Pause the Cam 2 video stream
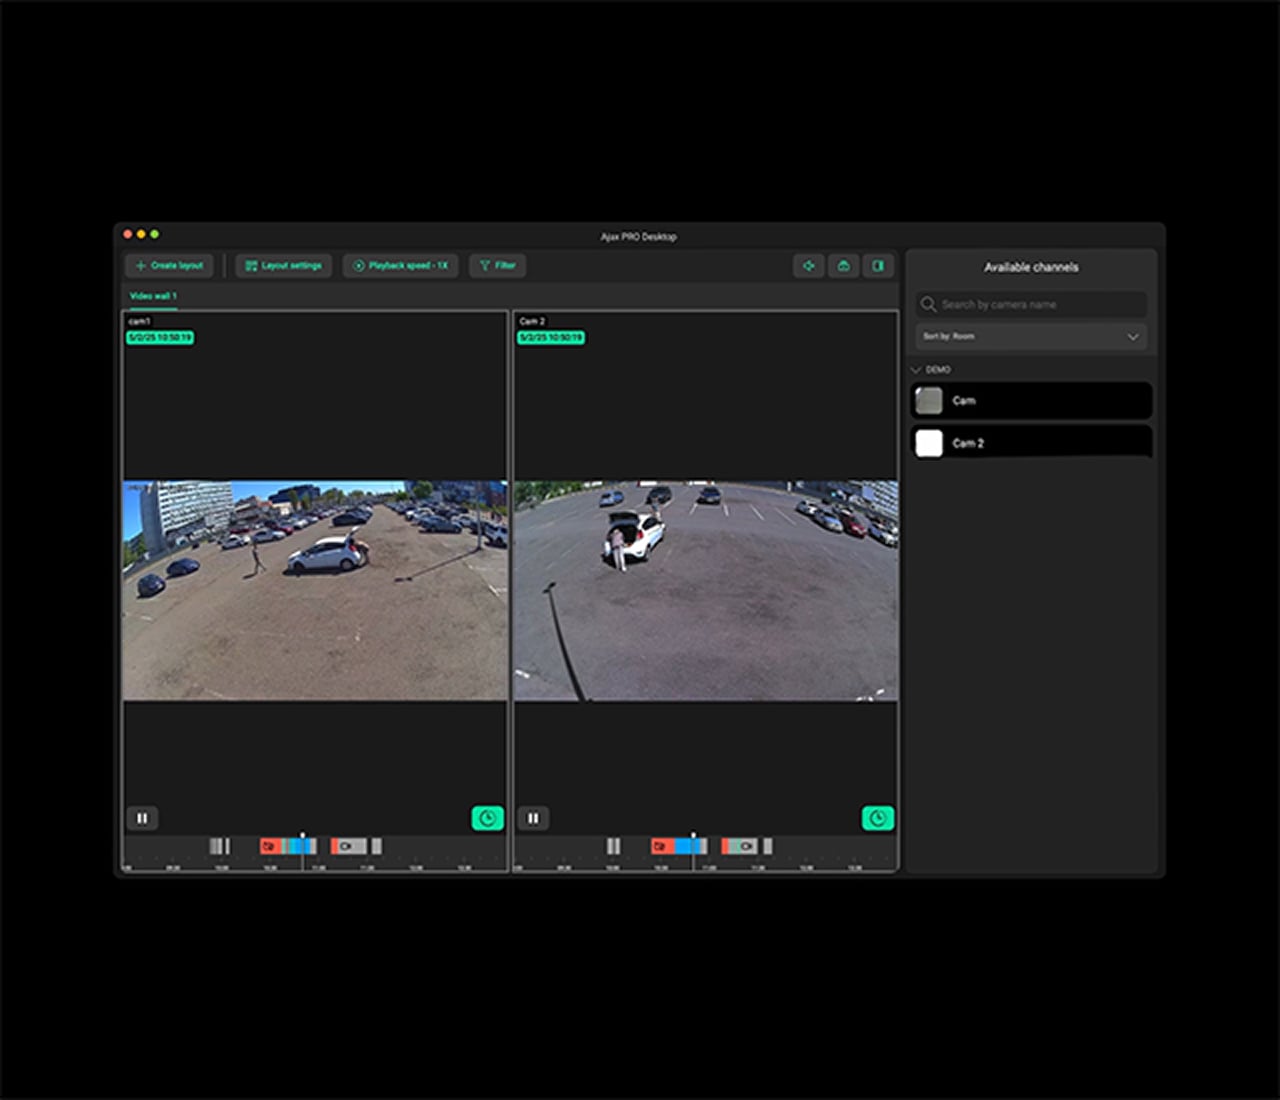This screenshot has height=1100, width=1280. tap(533, 818)
